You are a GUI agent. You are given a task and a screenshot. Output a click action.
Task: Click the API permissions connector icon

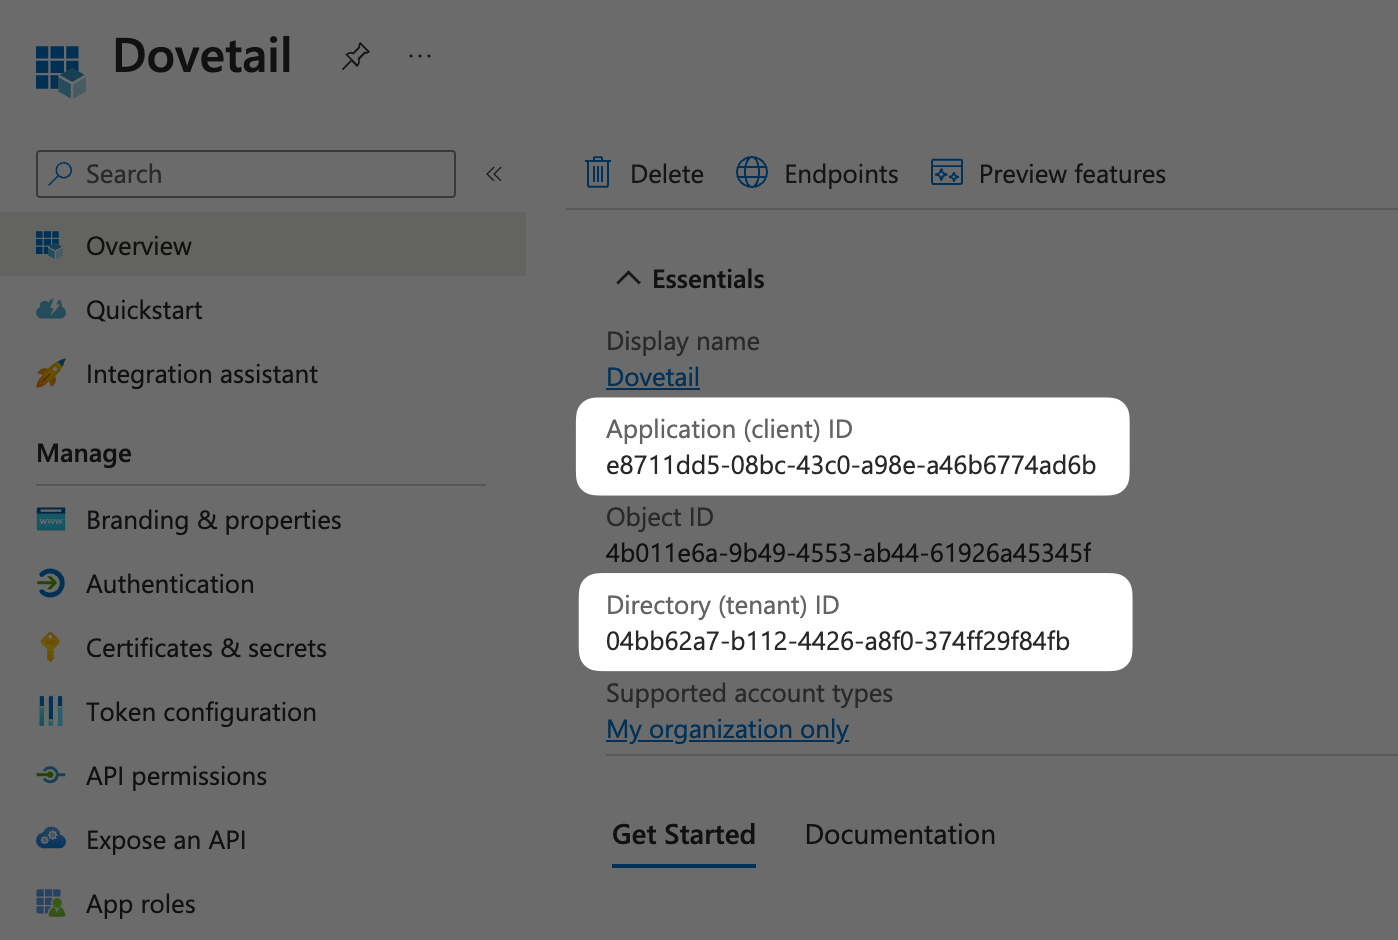50,775
